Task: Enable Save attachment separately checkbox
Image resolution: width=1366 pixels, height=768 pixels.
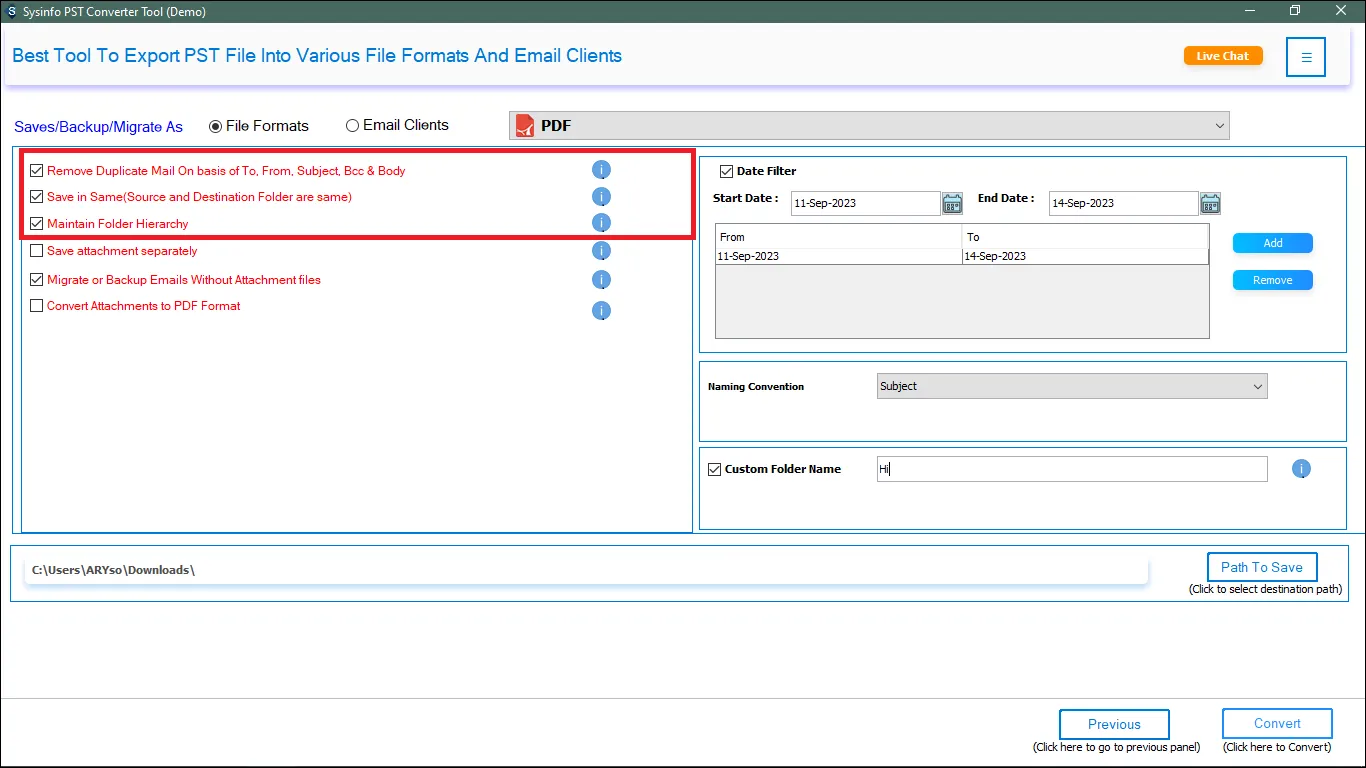Action: [37, 251]
